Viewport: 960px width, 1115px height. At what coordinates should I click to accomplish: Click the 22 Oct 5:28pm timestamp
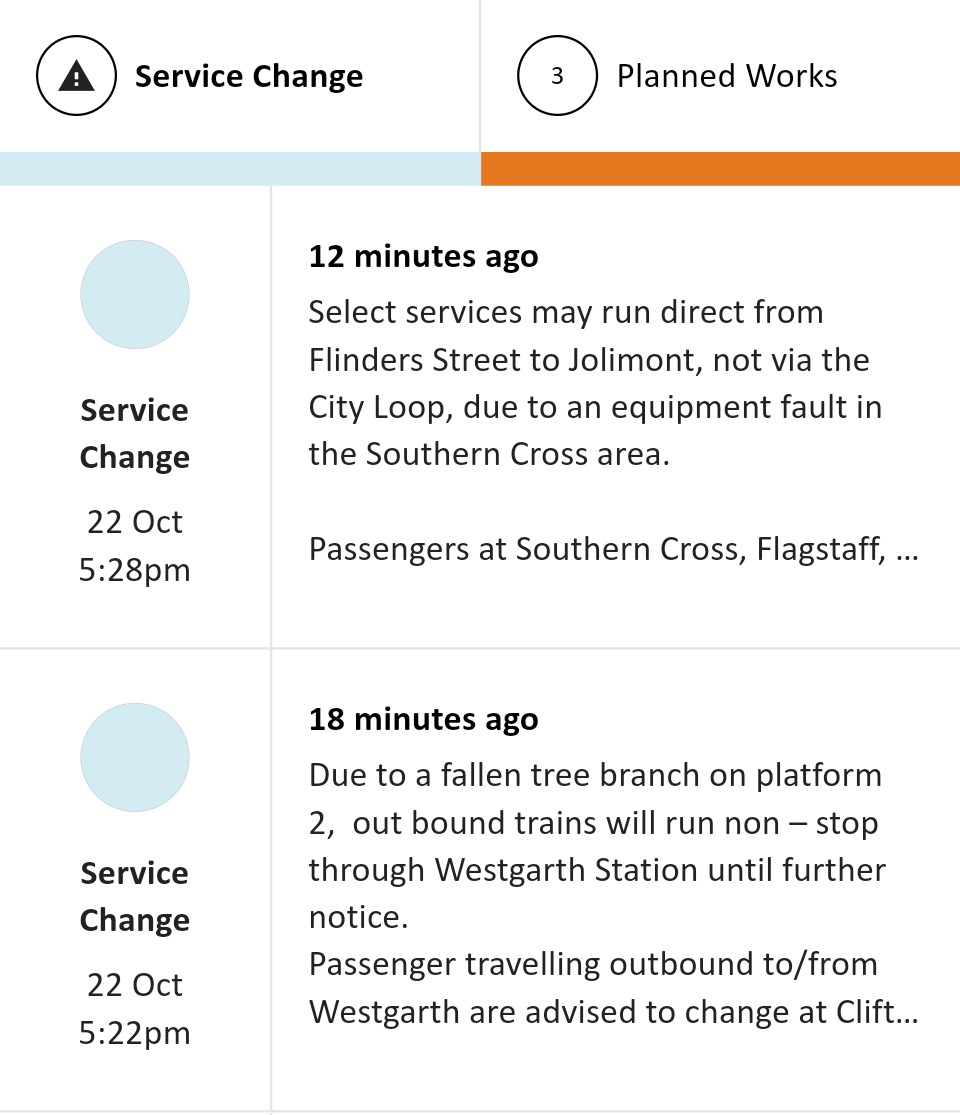pos(135,546)
